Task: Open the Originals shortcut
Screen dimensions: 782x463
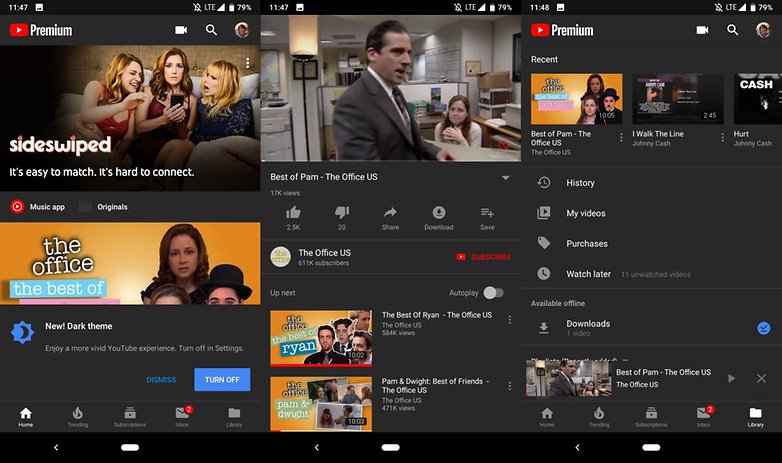Action: (x=104, y=207)
